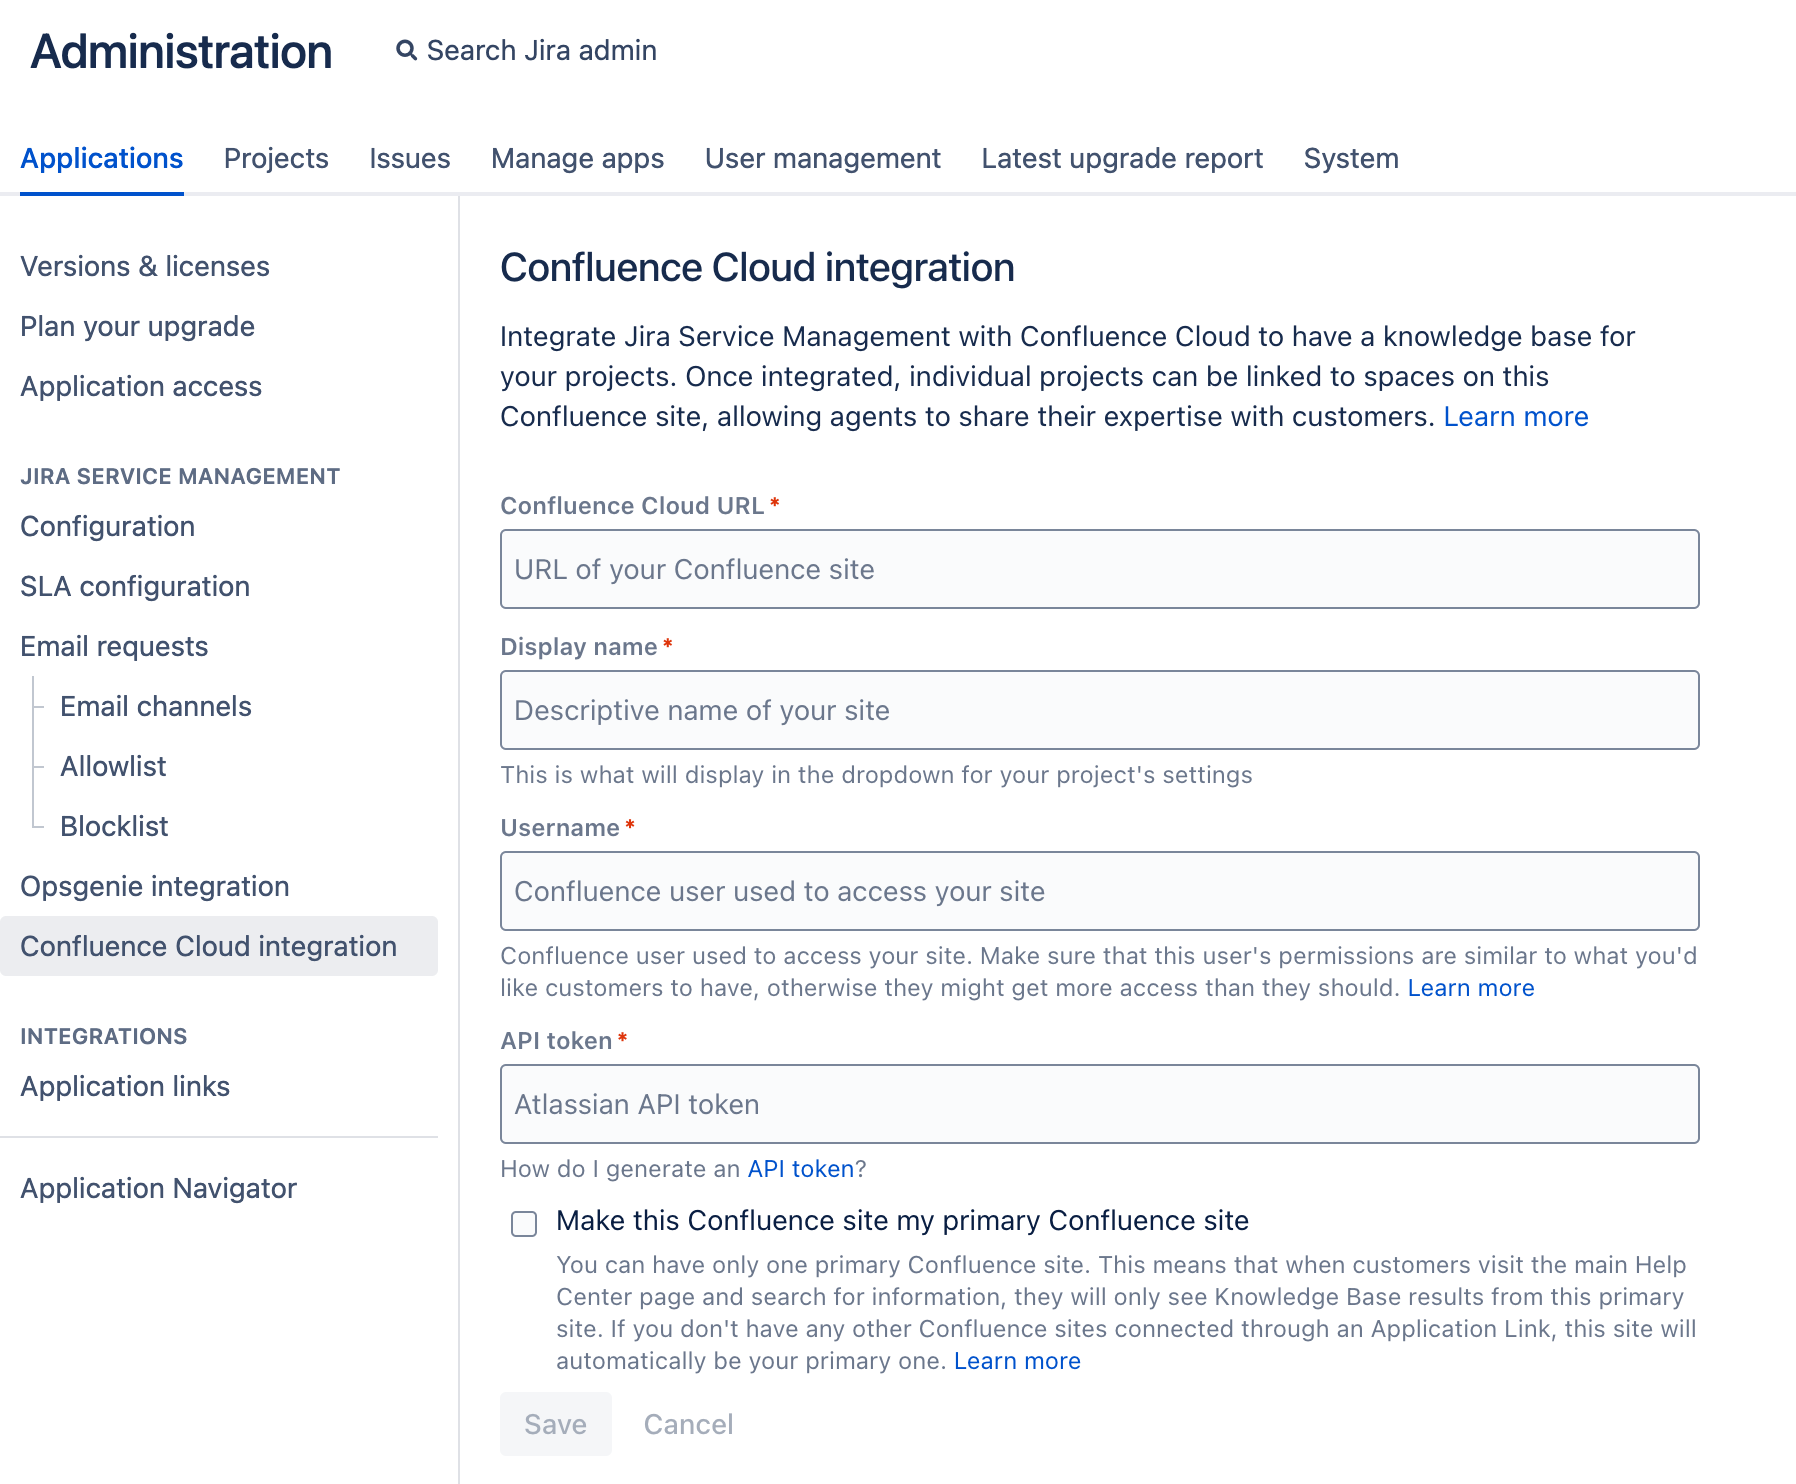
Task: Open Application links under Integrations
Action: pyautogui.click(x=125, y=1087)
